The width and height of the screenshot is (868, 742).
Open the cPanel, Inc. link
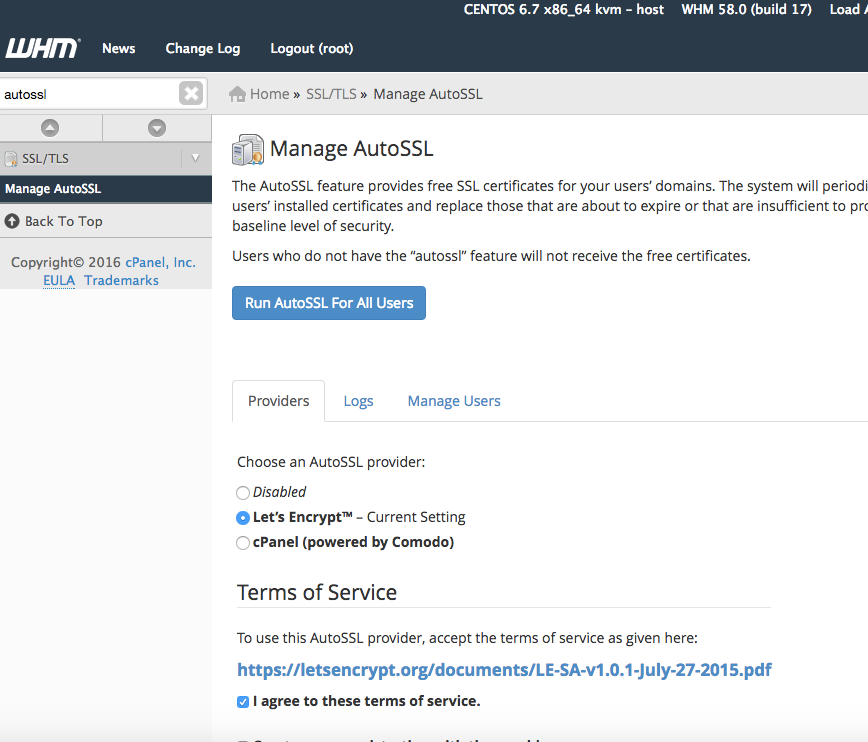coord(161,262)
